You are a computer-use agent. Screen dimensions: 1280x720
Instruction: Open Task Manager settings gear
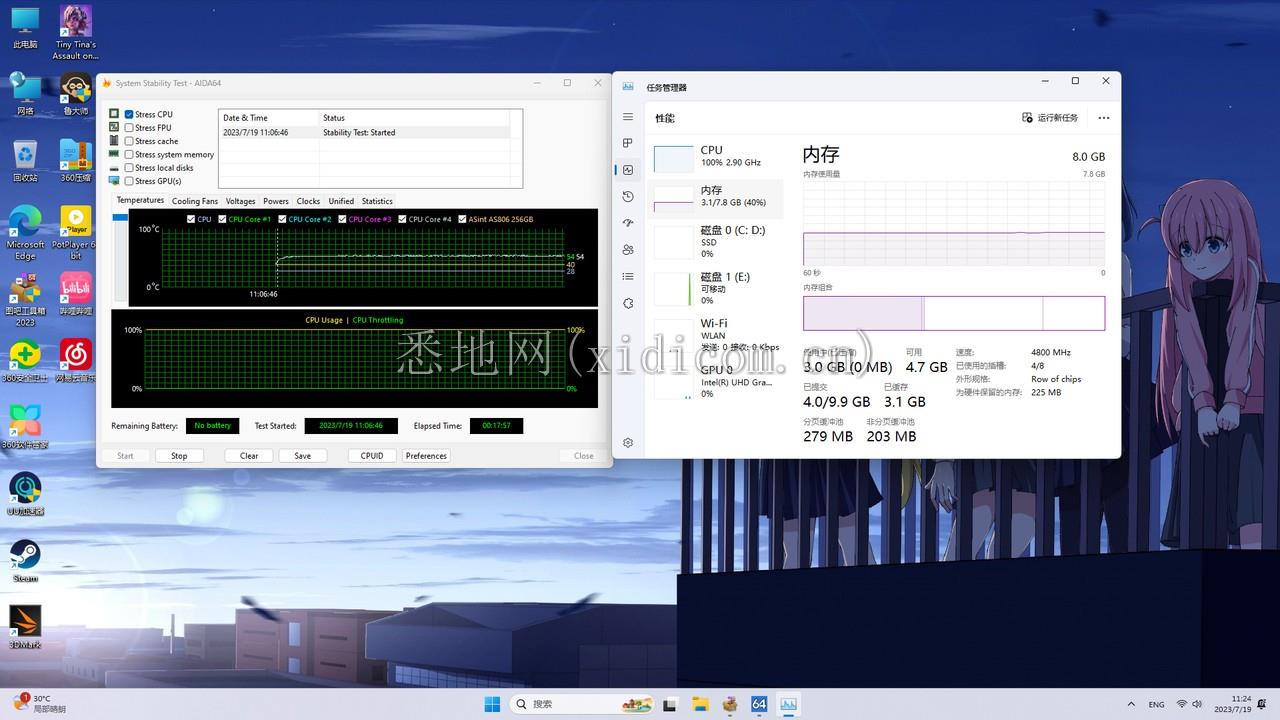tap(628, 442)
